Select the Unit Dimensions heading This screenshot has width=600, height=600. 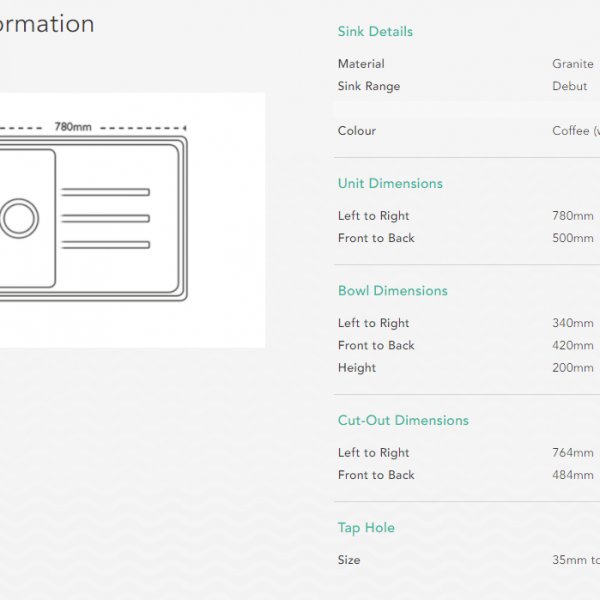[390, 184]
